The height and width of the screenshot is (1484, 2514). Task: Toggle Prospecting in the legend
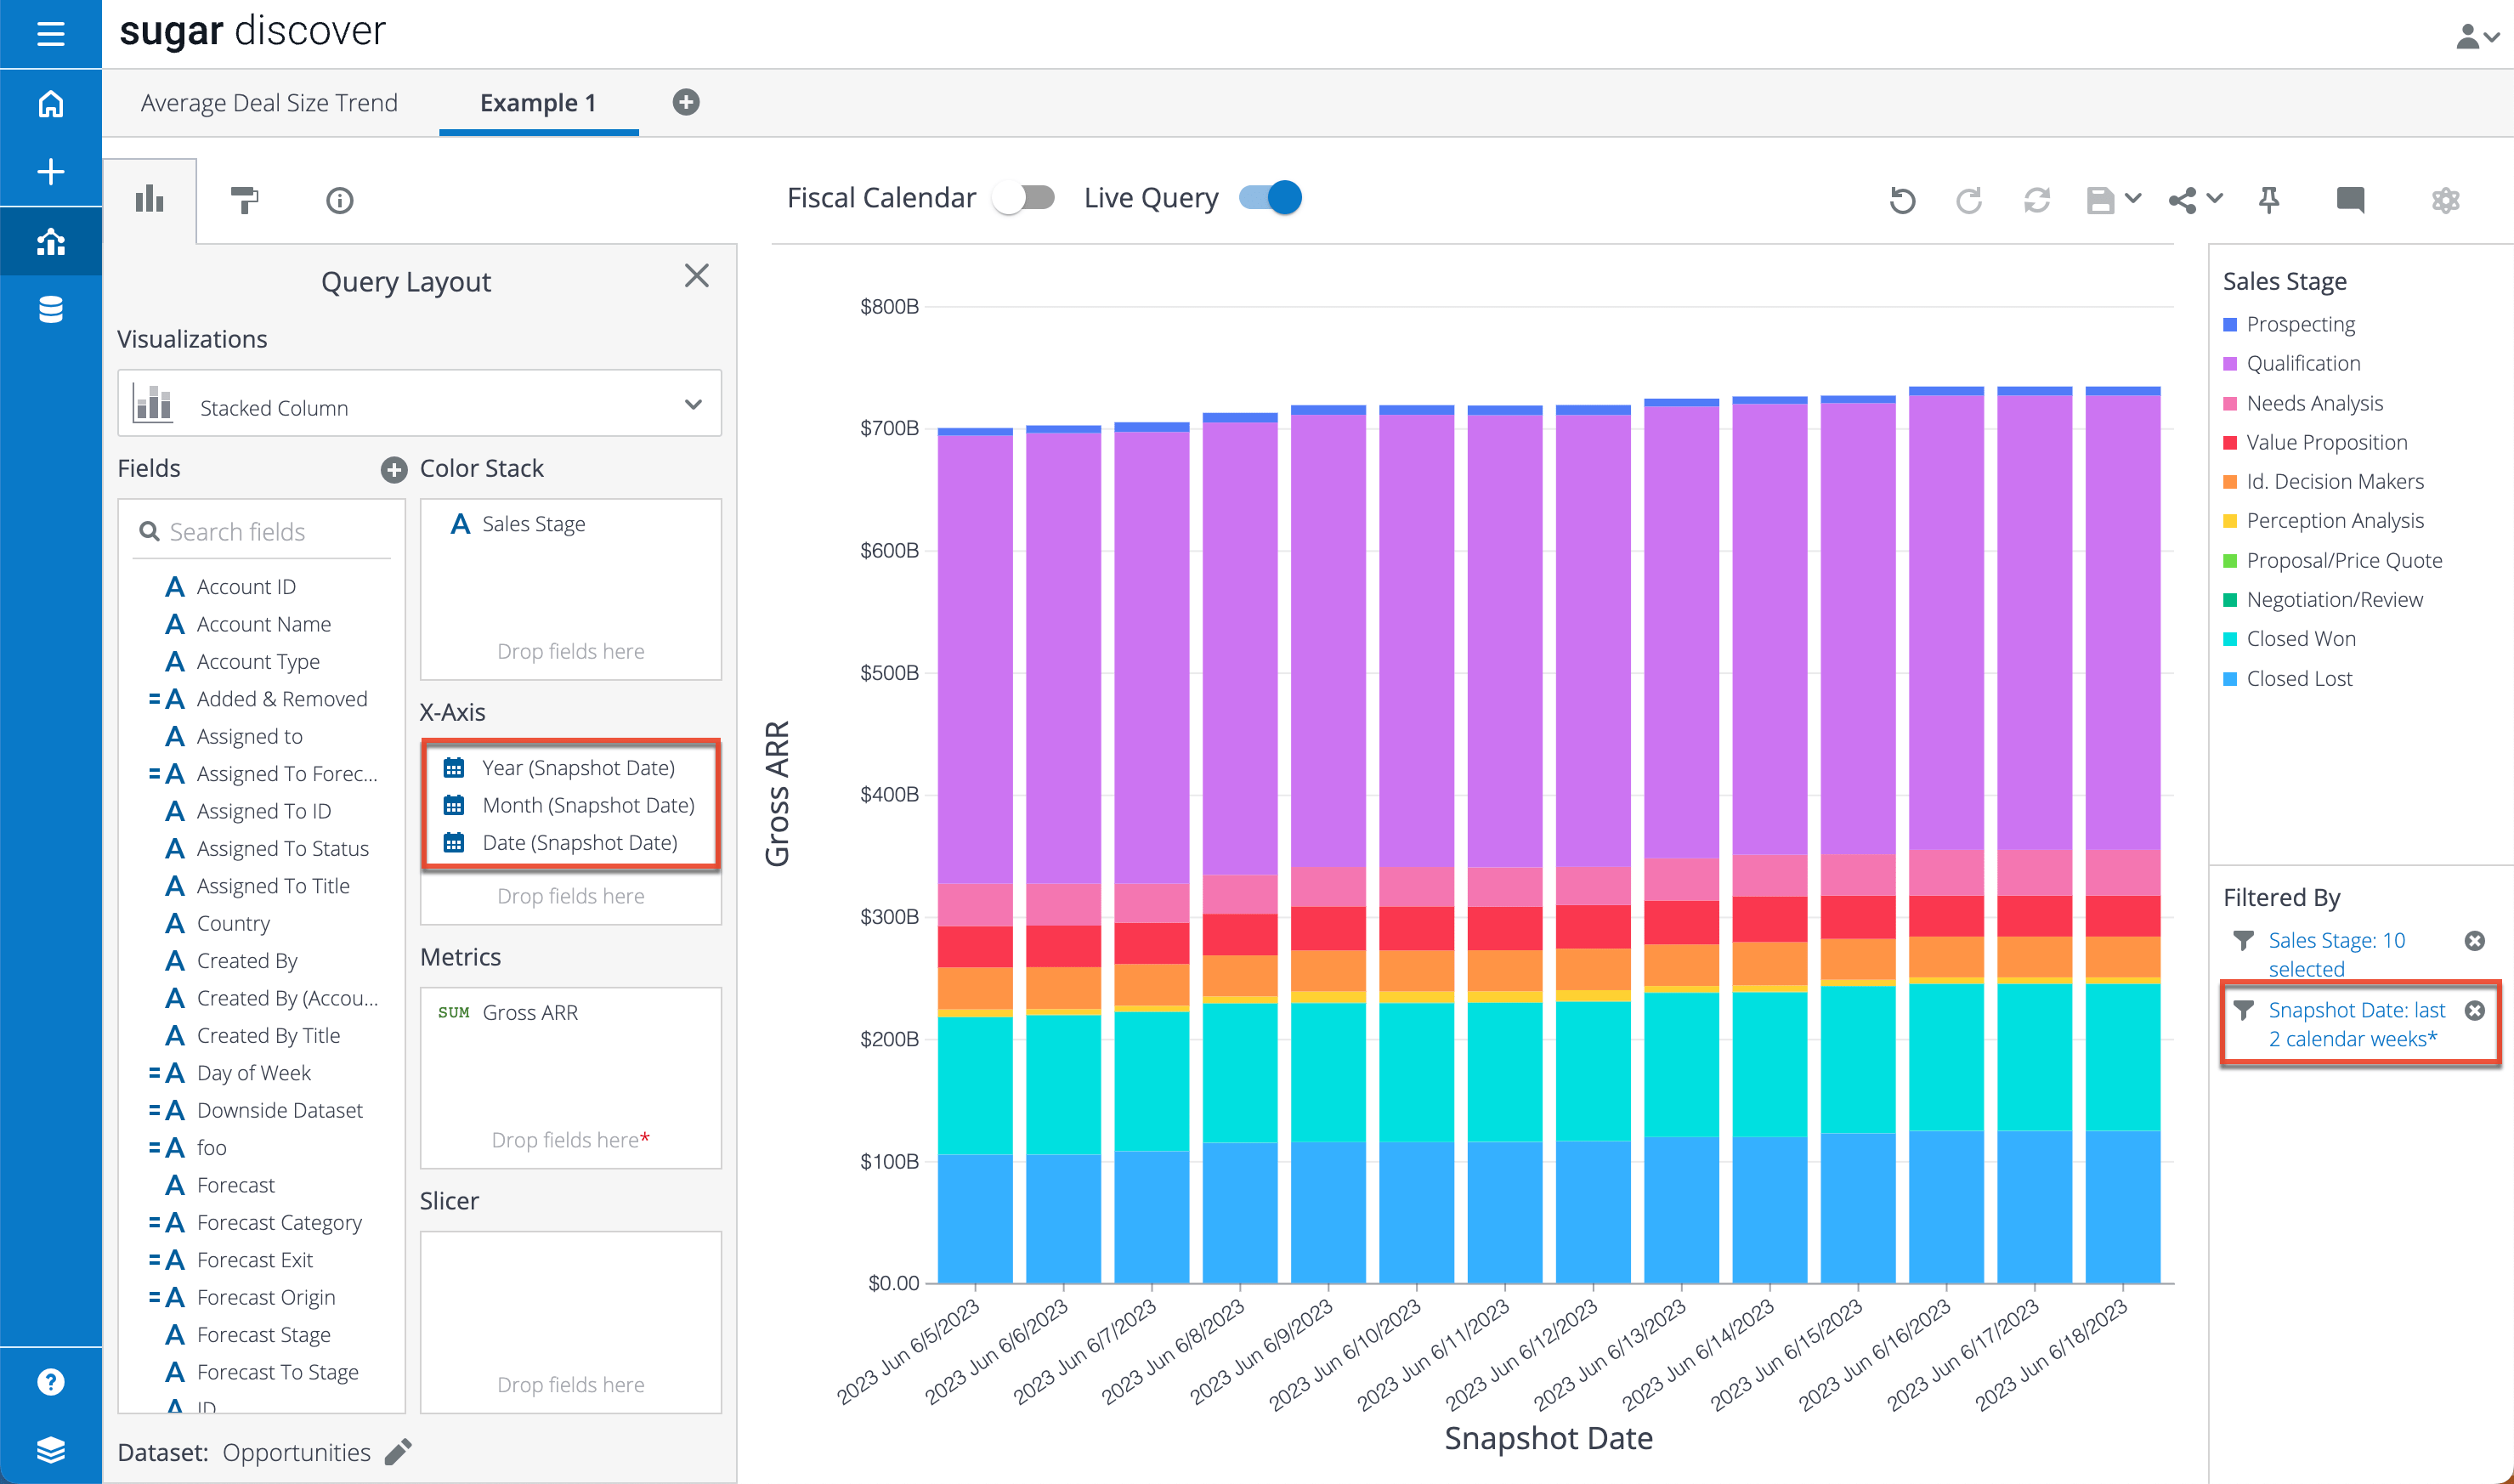click(x=2288, y=325)
